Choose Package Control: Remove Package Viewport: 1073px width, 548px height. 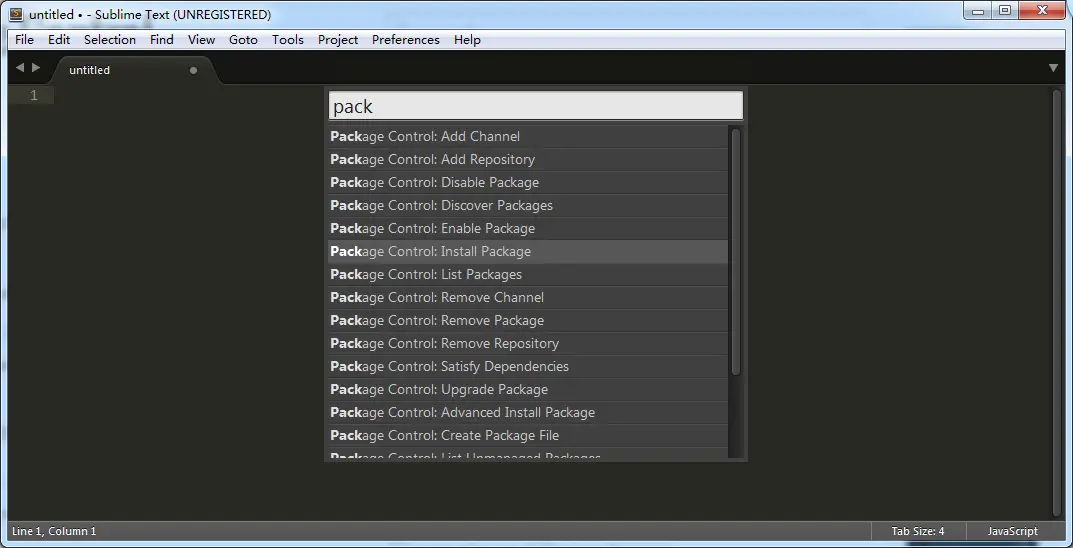point(528,320)
